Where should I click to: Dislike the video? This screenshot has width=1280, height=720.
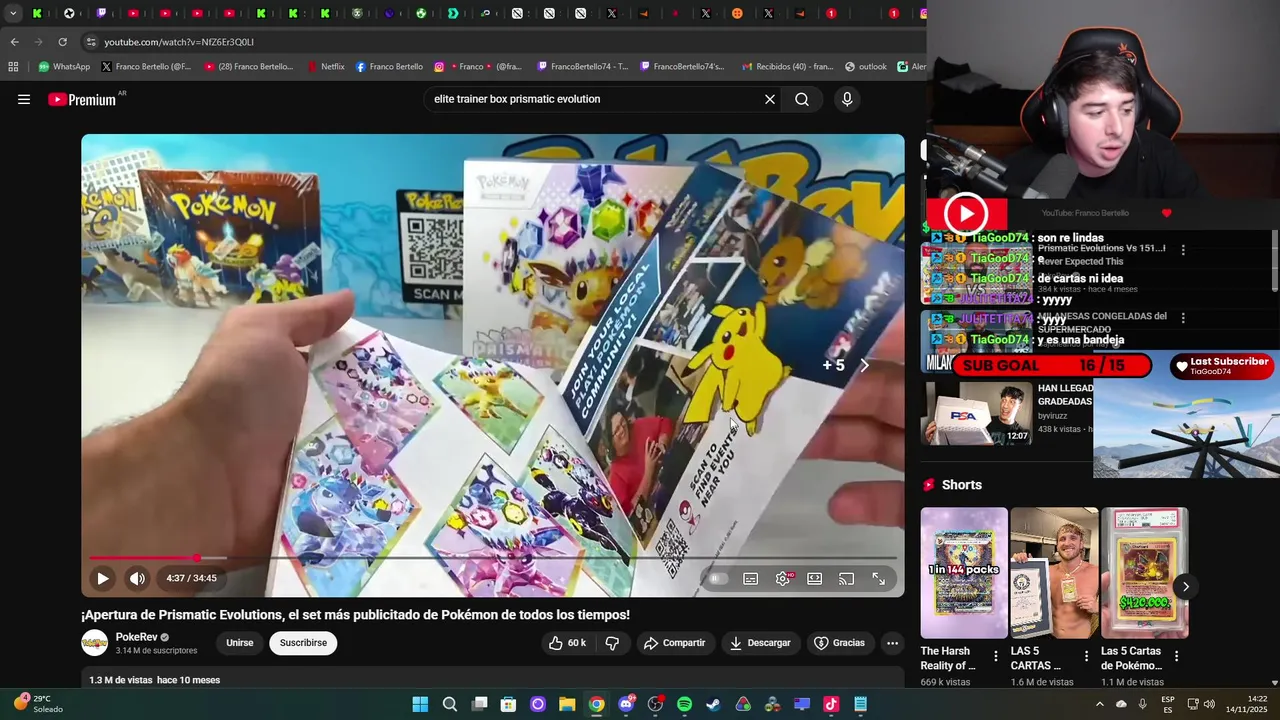tap(613, 643)
